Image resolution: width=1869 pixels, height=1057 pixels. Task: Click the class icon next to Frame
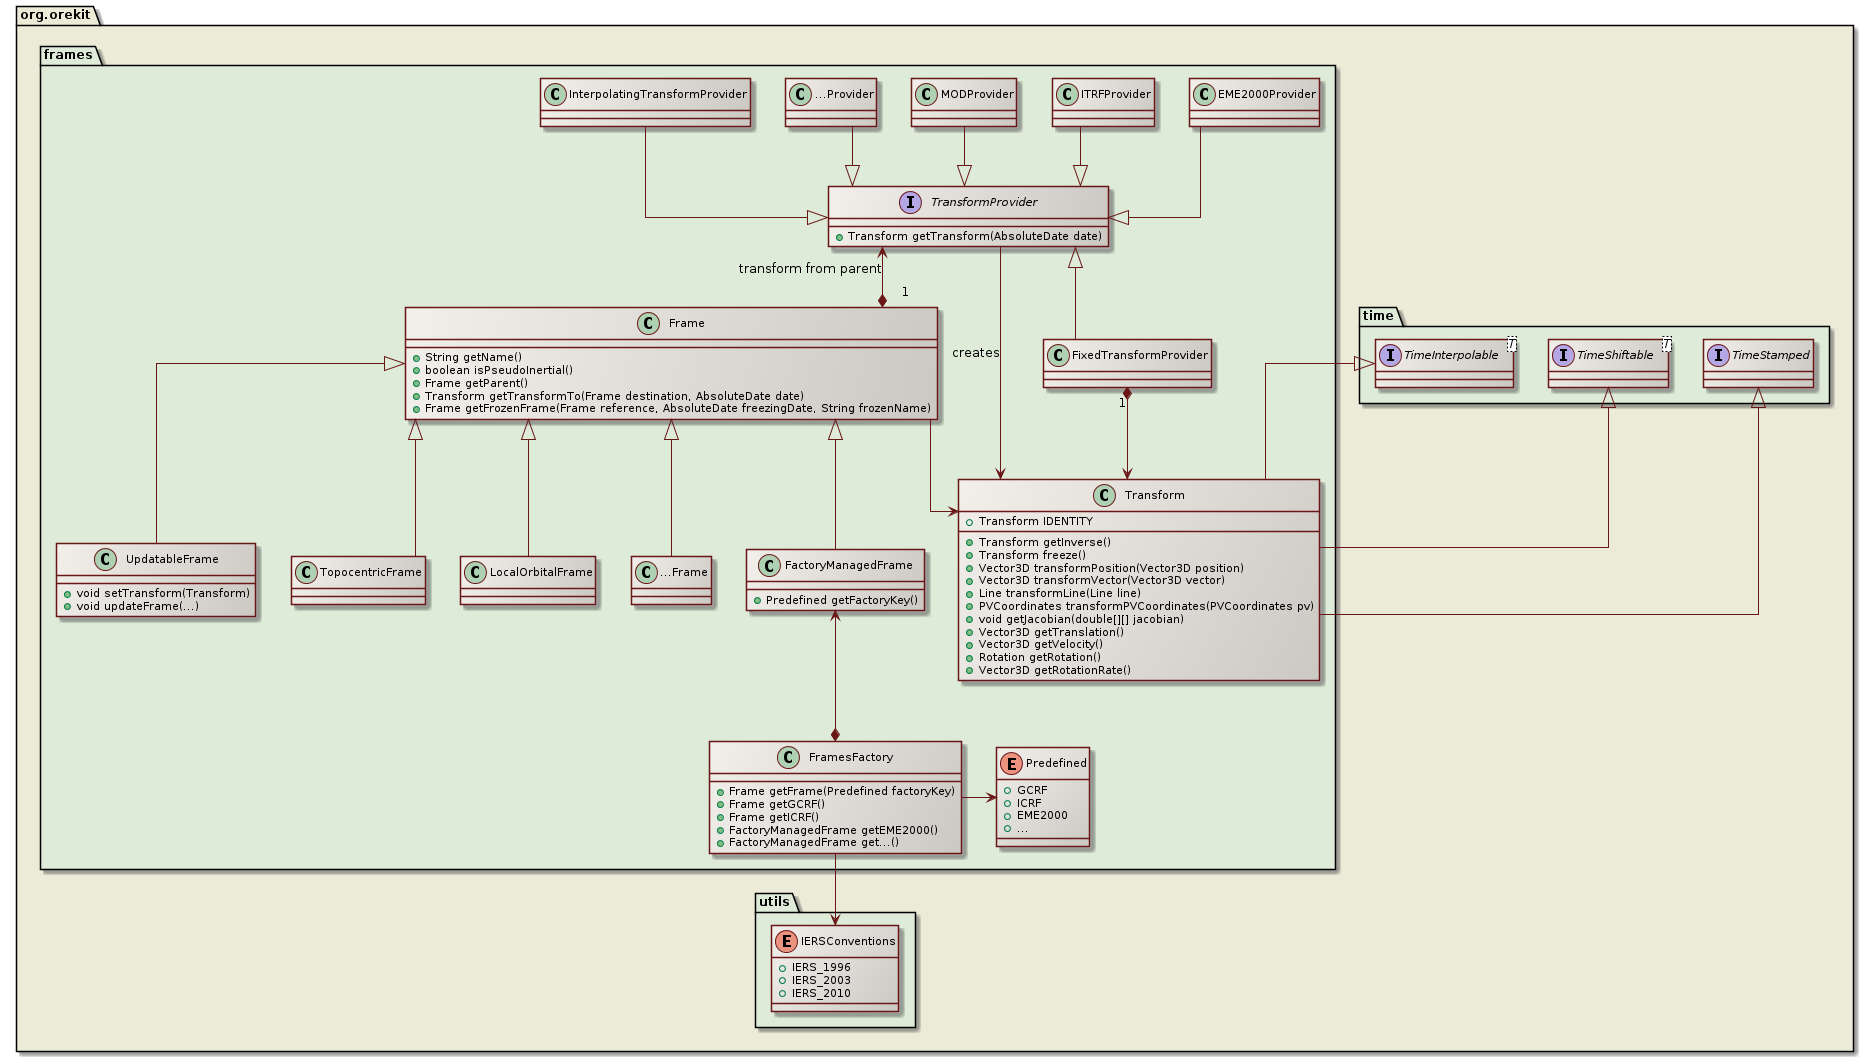click(648, 323)
